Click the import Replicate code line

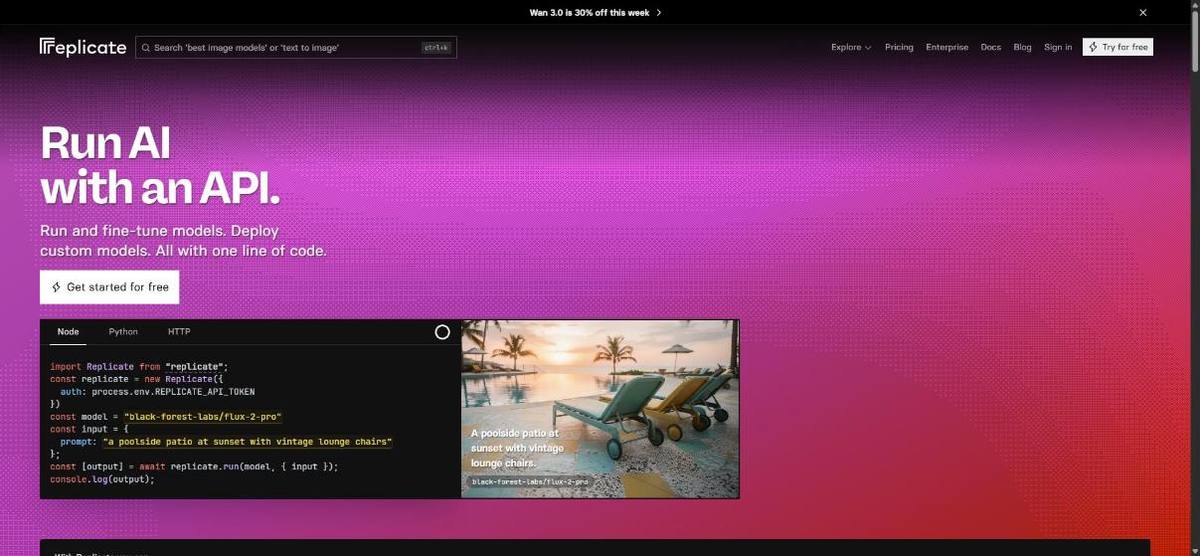pyautogui.click(x=139, y=367)
